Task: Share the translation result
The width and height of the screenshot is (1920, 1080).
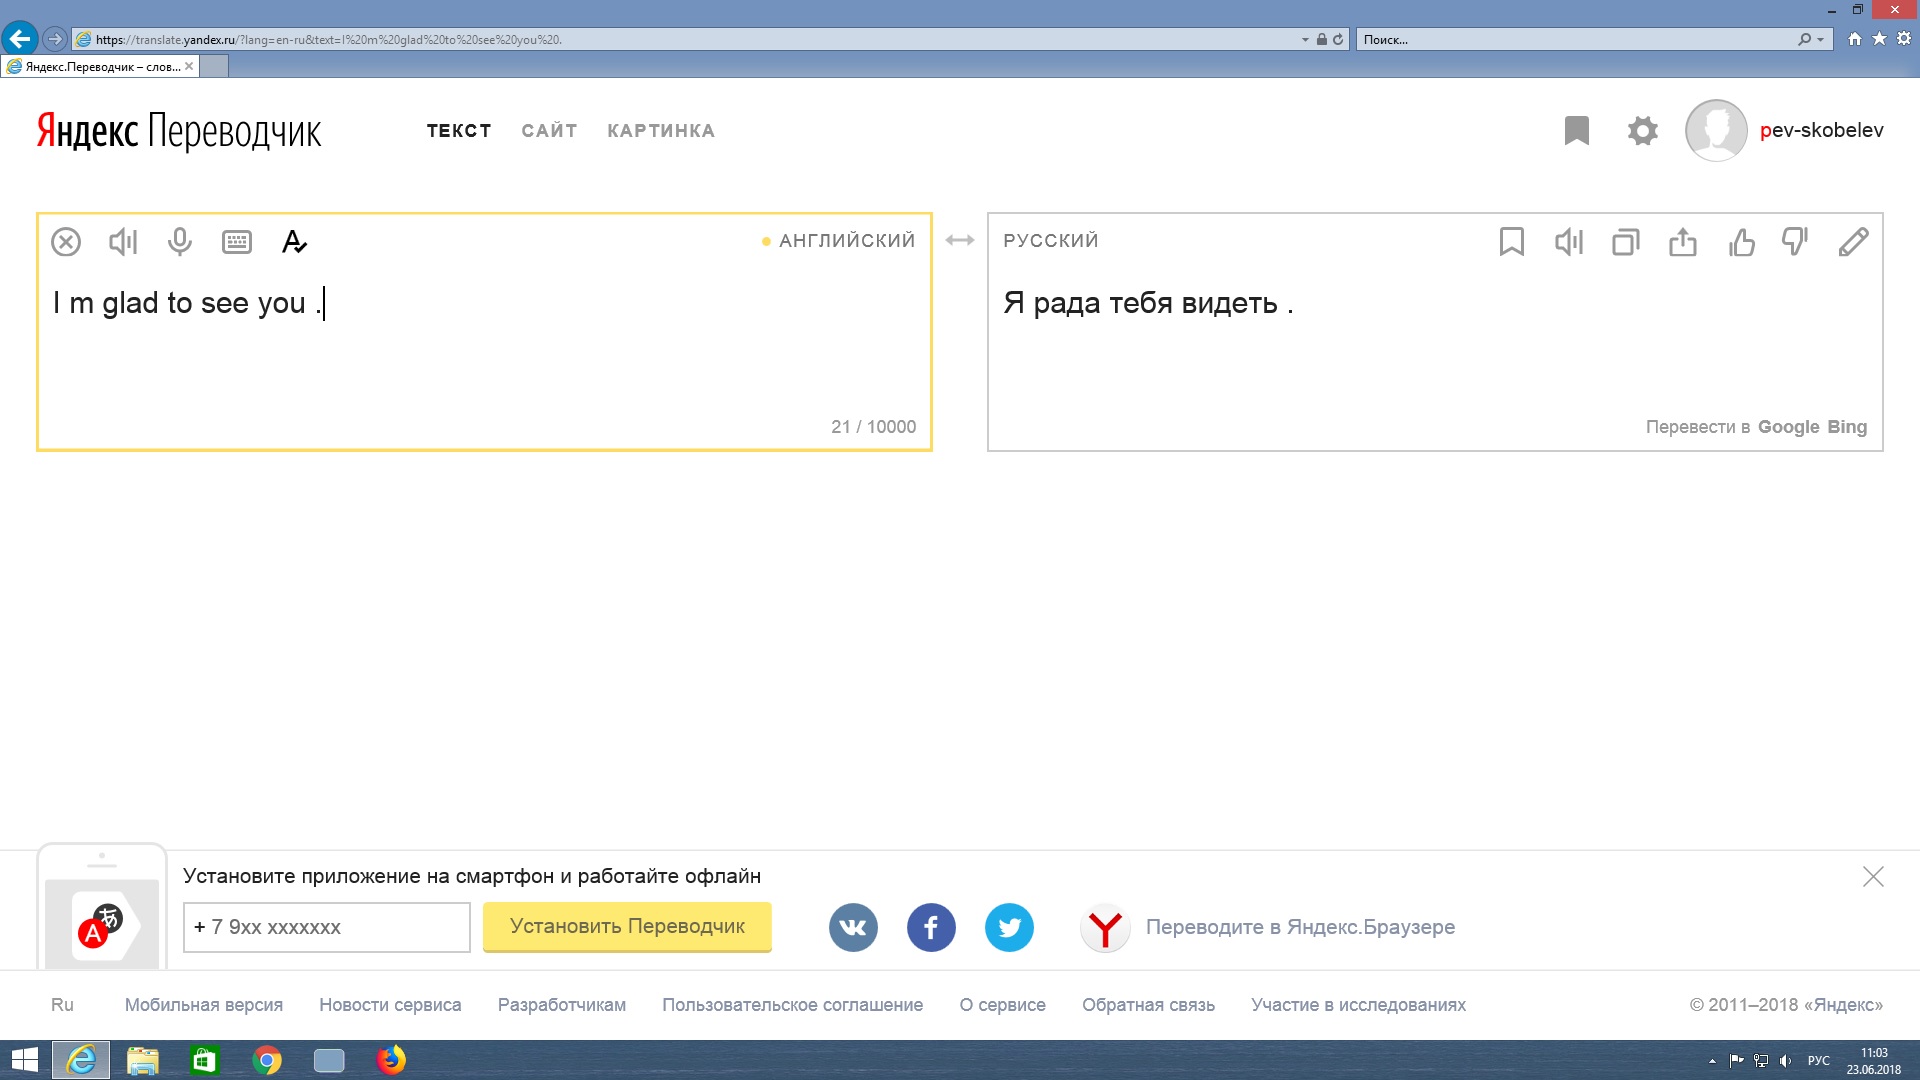Action: coord(1683,242)
